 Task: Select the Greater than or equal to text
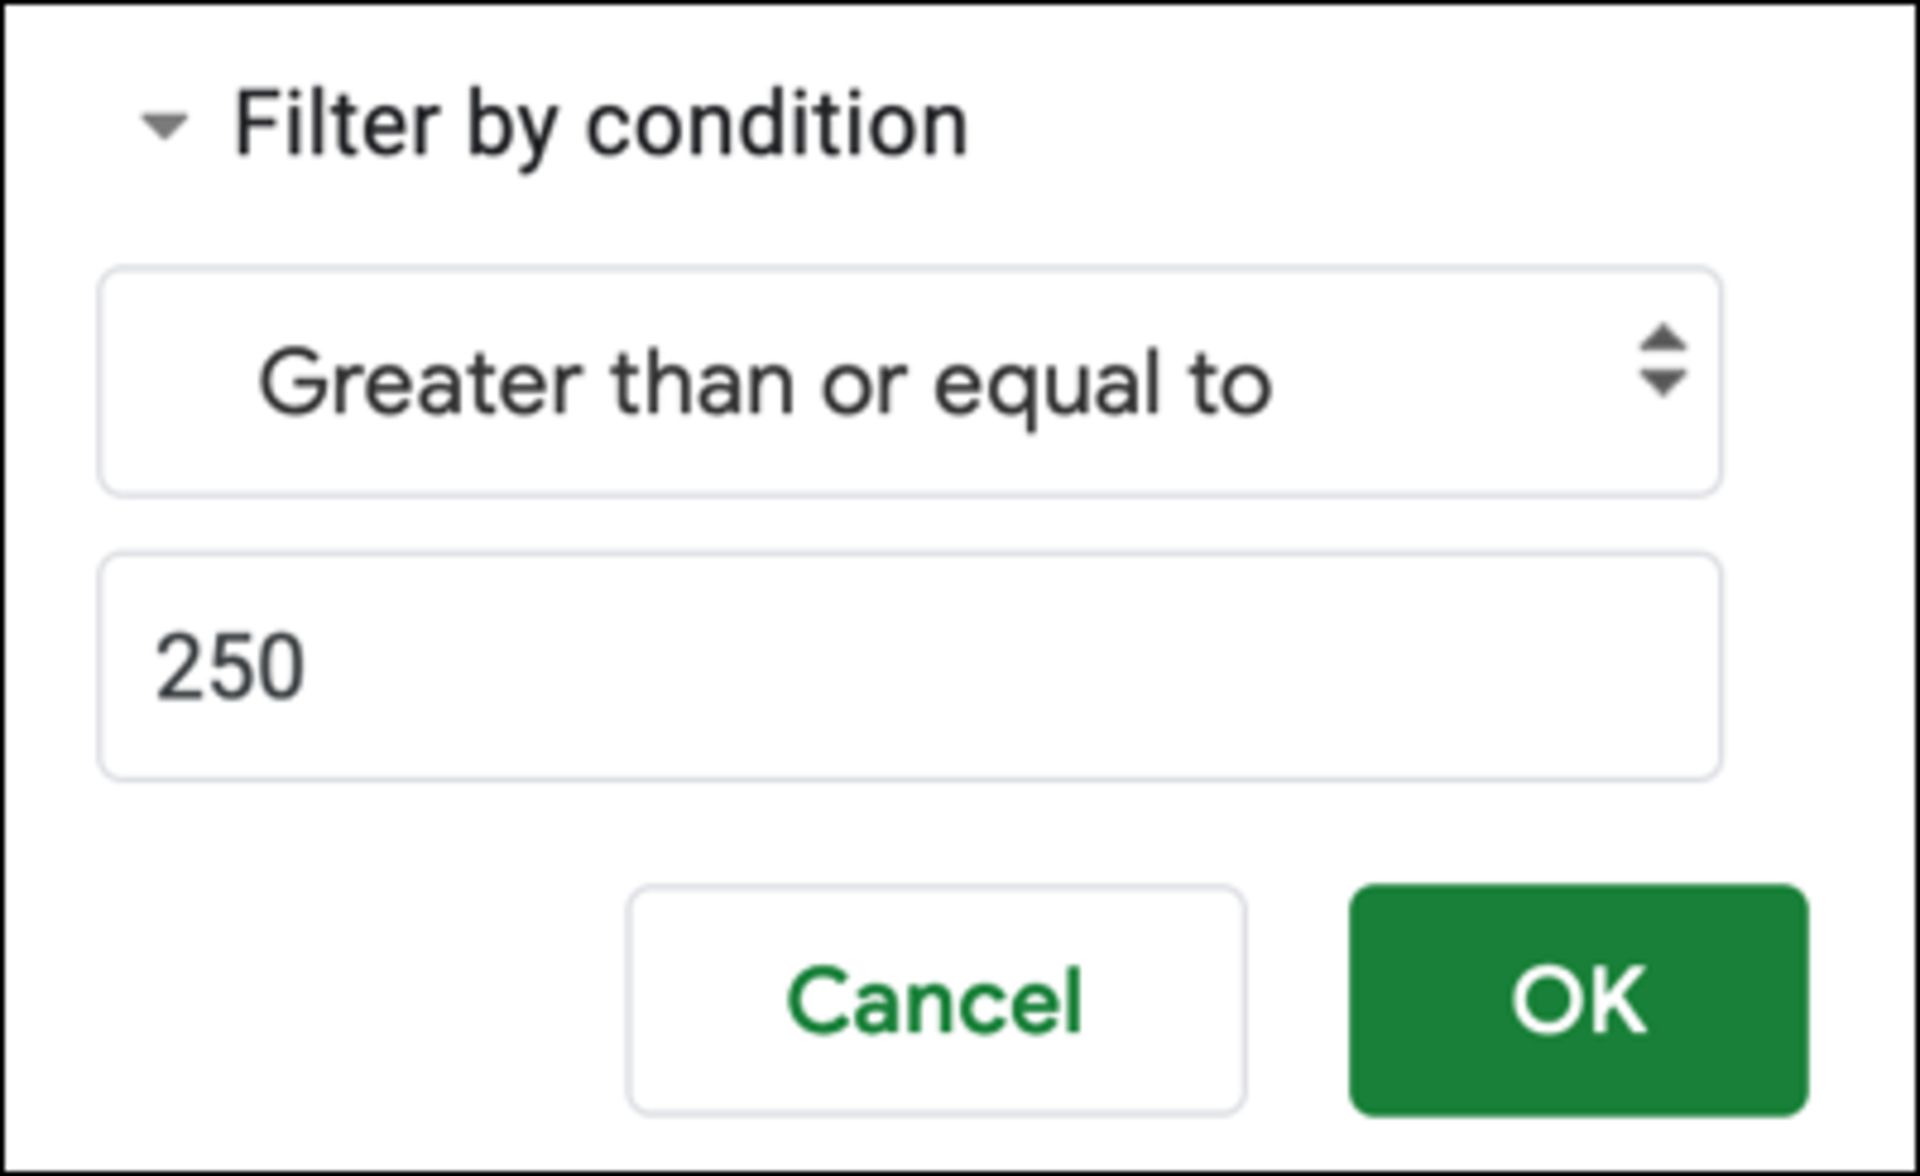pos(765,383)
